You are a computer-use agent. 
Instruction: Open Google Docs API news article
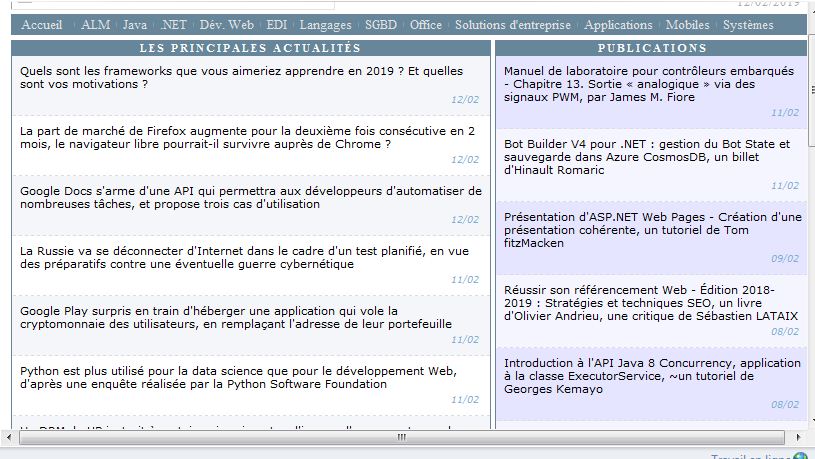pyautogui.click(x=251, y=198)
